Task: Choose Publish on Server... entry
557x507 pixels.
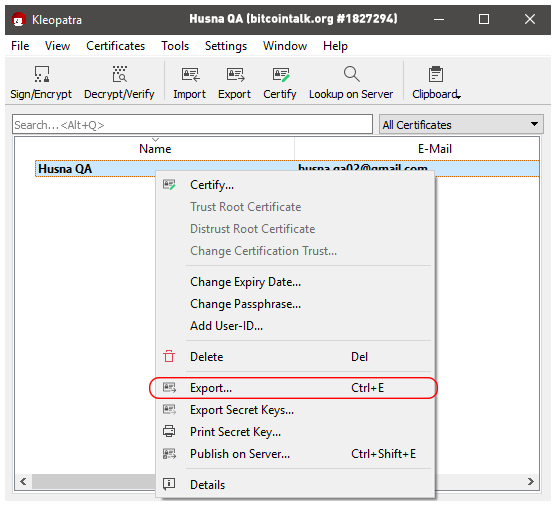Action: [295, 454]
